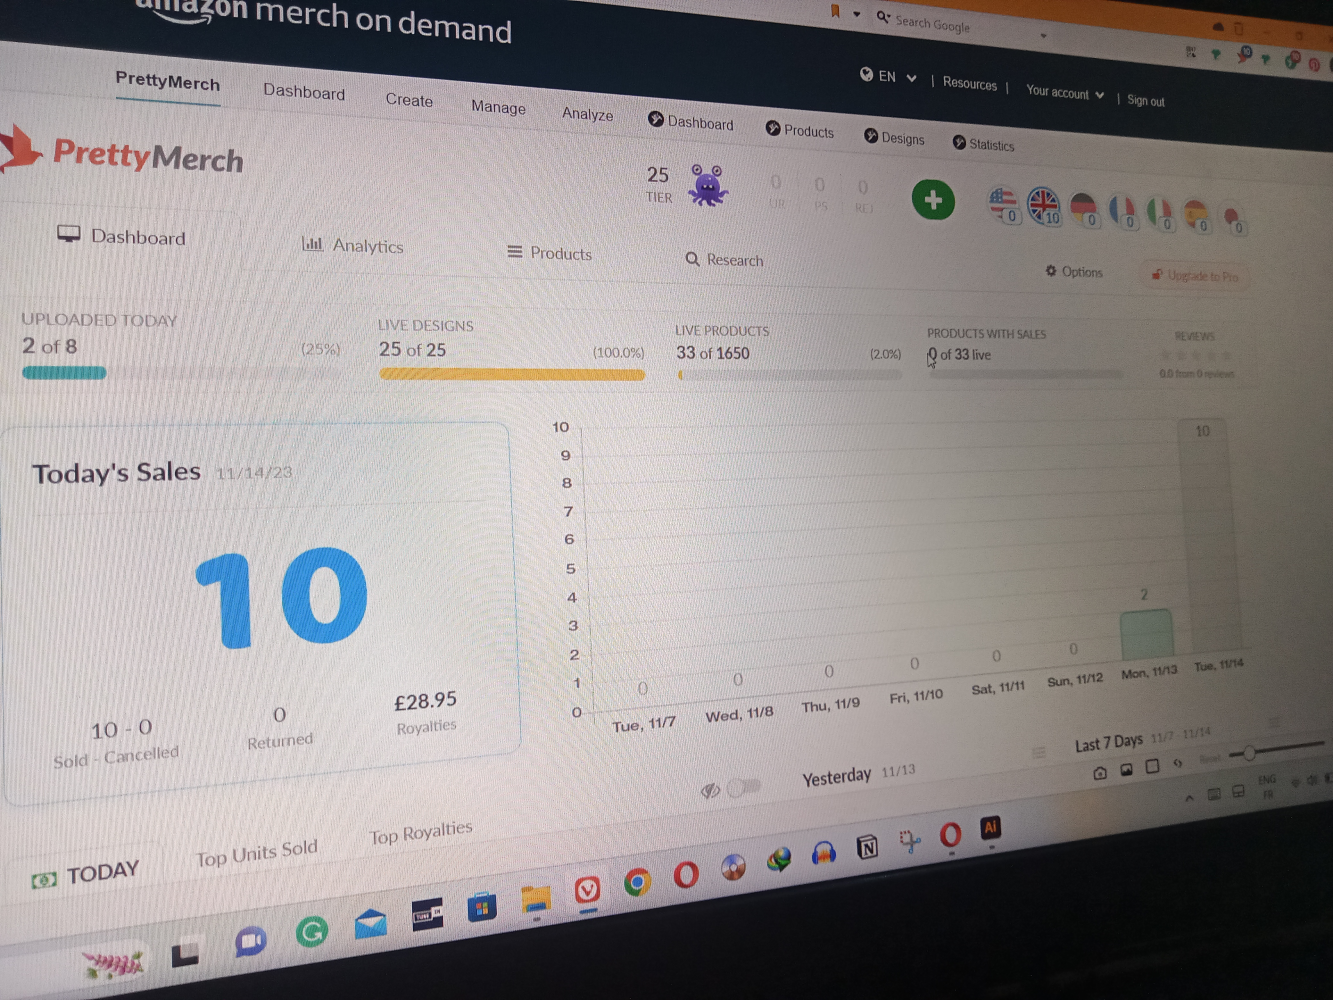Click the code arrows icon below chart
This screenshot has height=1000, width=1333.
(x=1178, y=763)
